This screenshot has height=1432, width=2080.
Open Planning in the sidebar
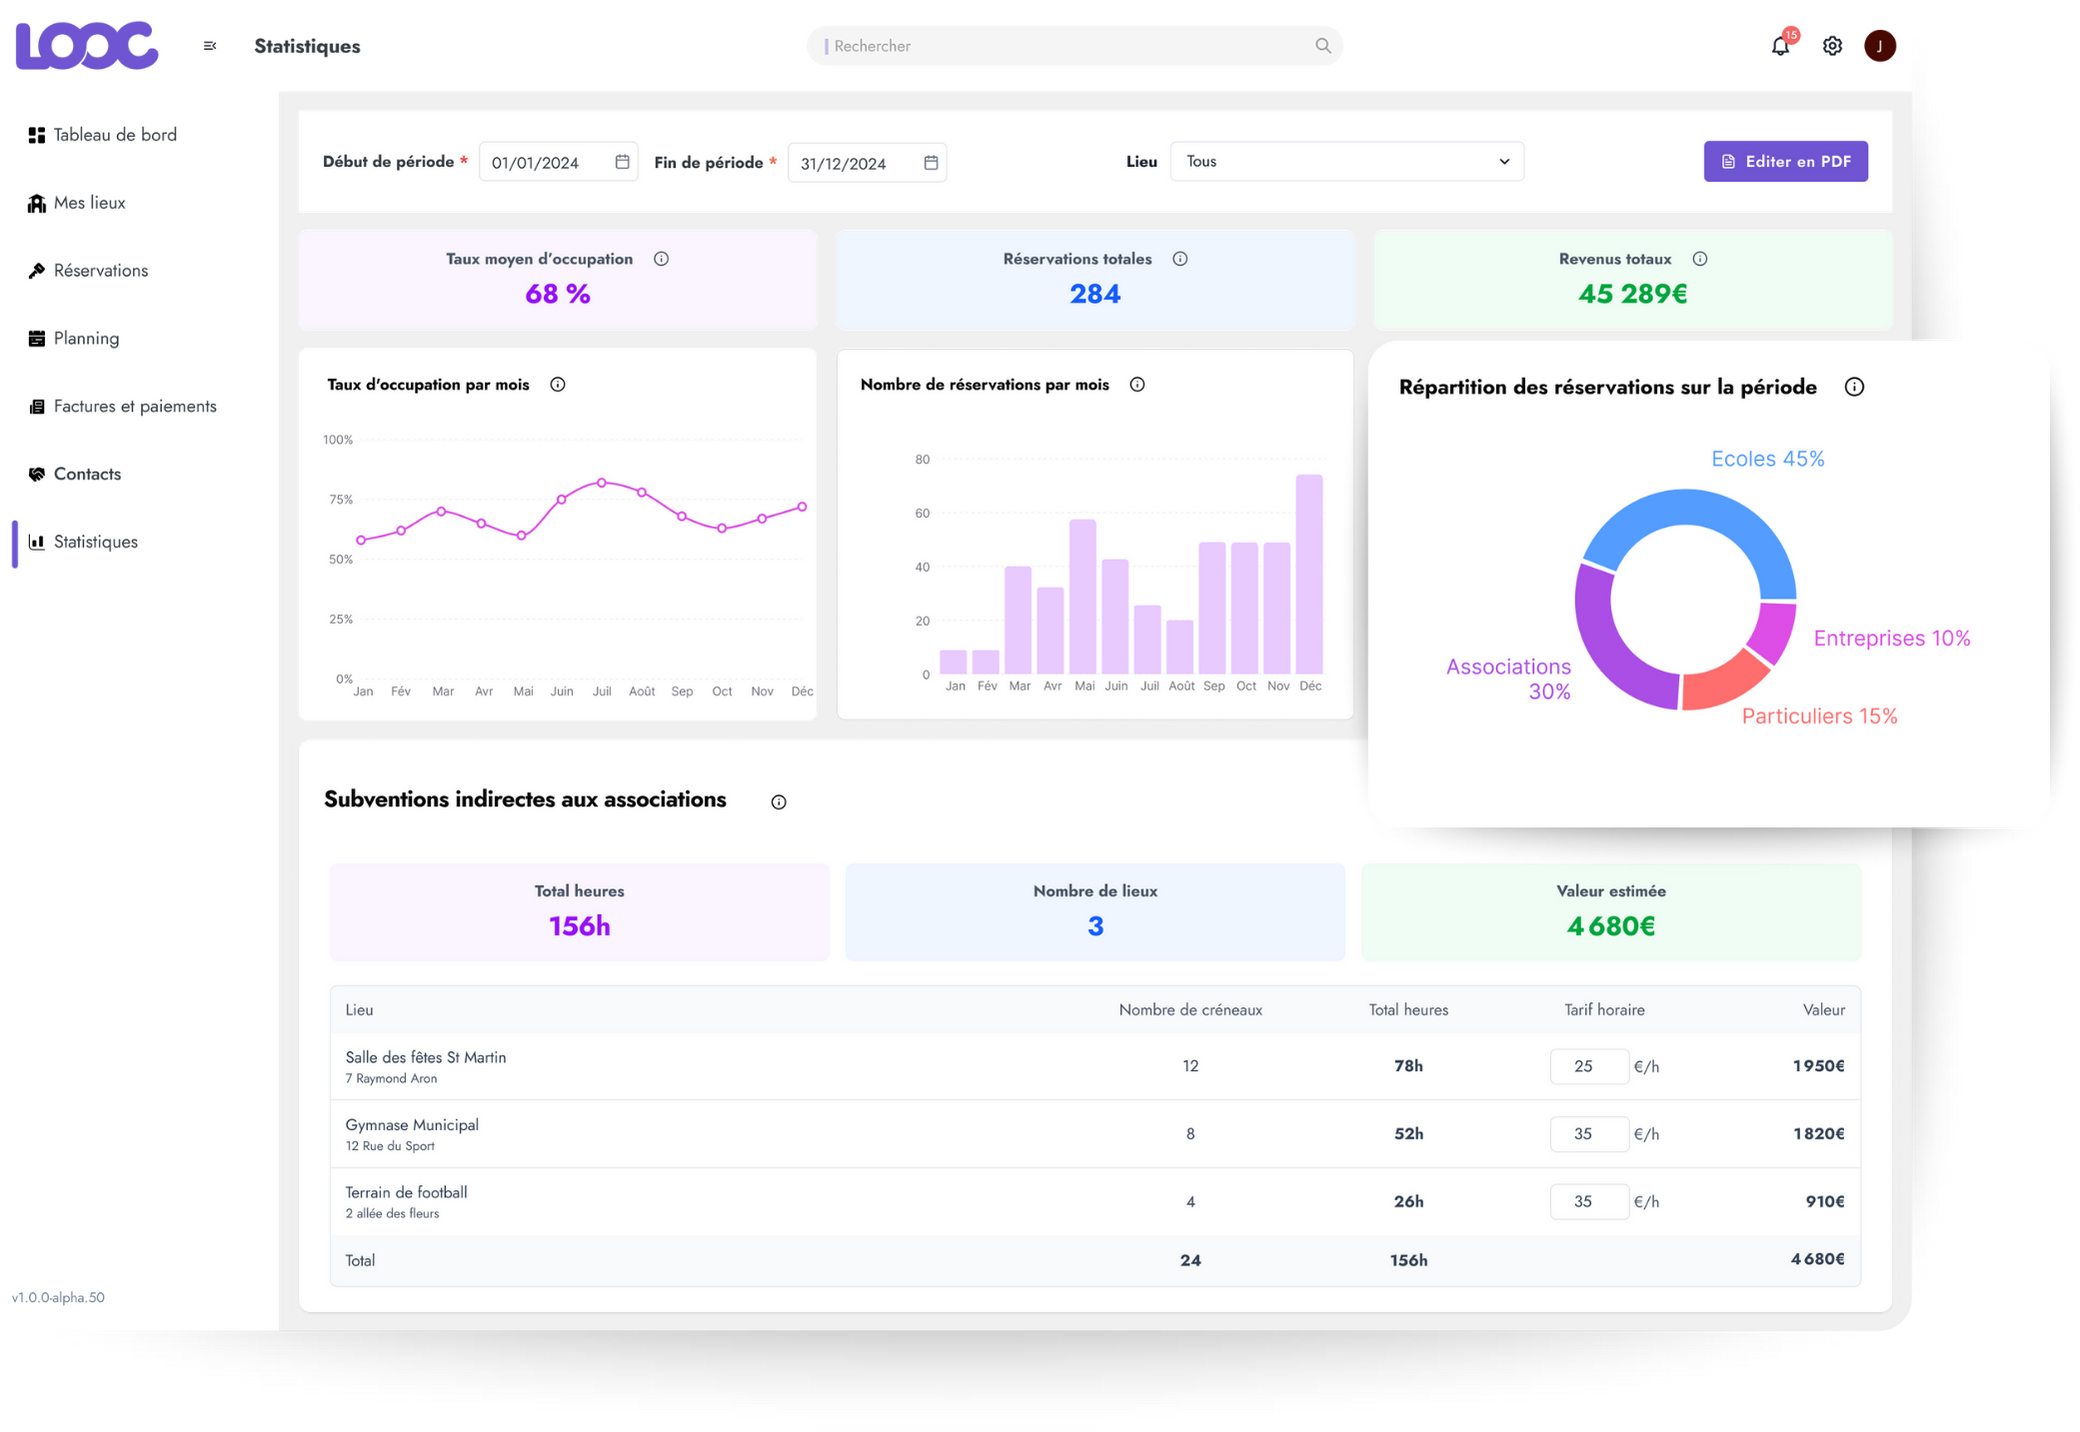(86, 338)
